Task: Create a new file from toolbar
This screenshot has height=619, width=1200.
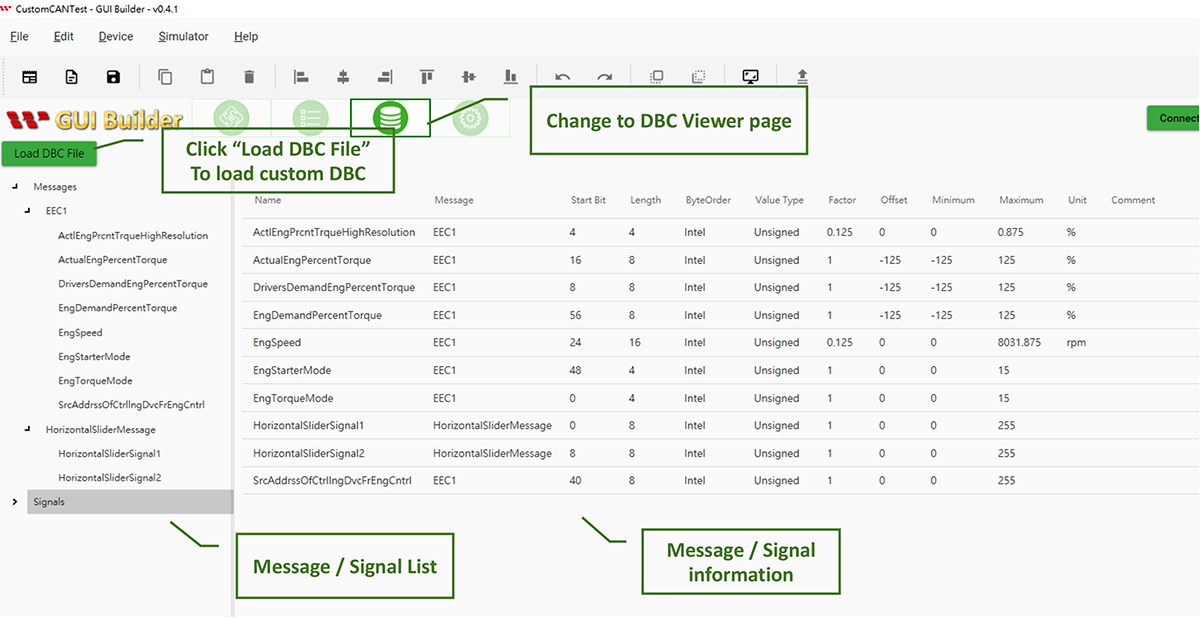Action: coord(71,77)
